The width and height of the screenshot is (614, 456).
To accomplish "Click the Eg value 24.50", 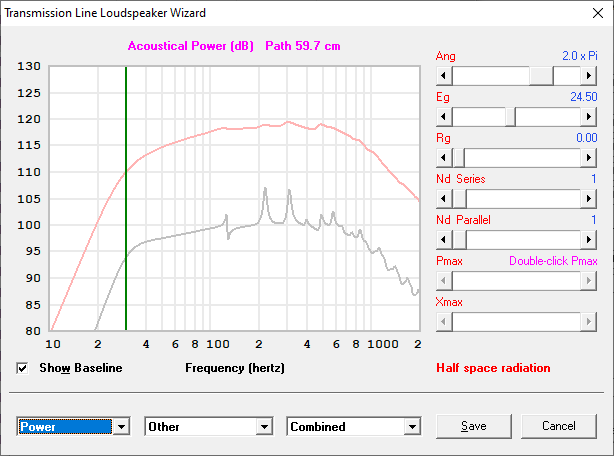I will [x=583, y=97].
